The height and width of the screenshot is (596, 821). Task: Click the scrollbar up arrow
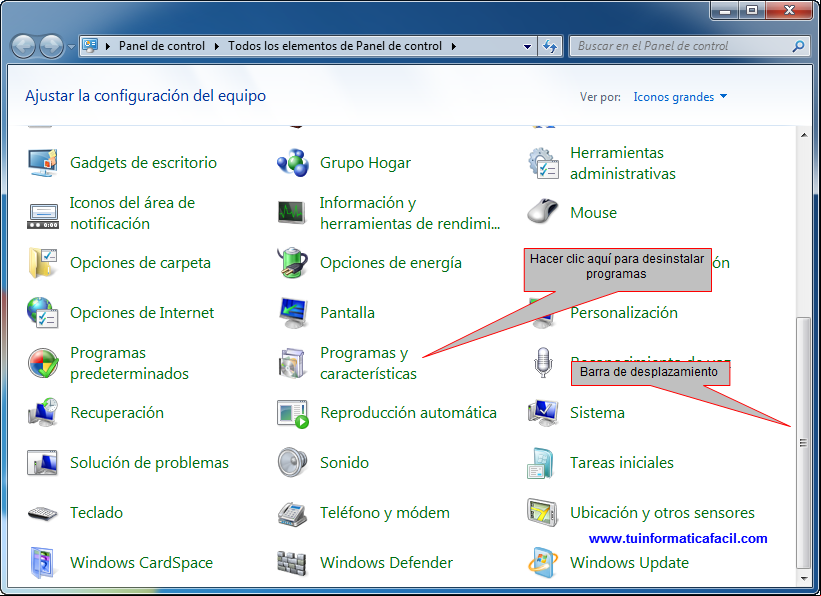804,135
